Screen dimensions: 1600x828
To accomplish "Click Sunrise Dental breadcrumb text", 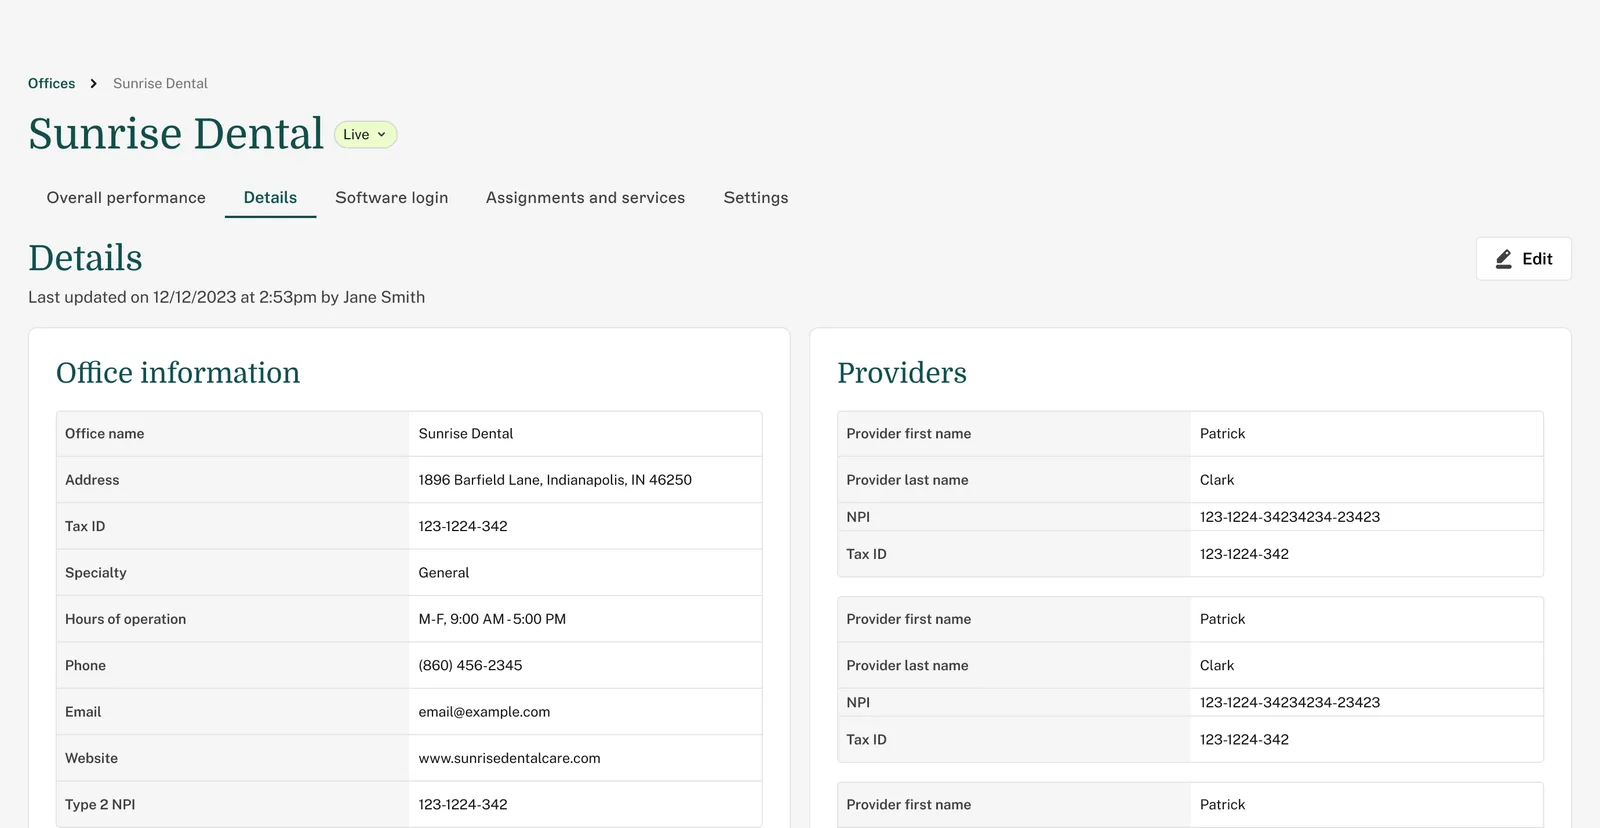I will pos(160,84).
